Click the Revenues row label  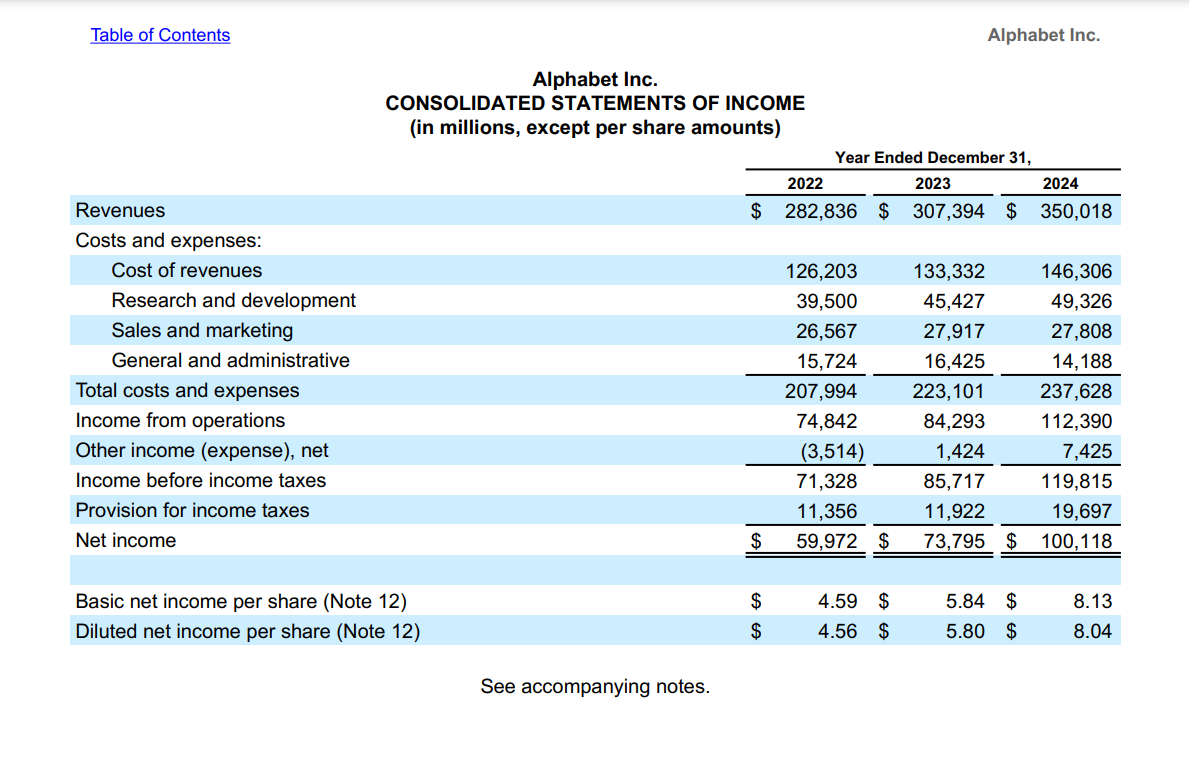coord(120,210)
